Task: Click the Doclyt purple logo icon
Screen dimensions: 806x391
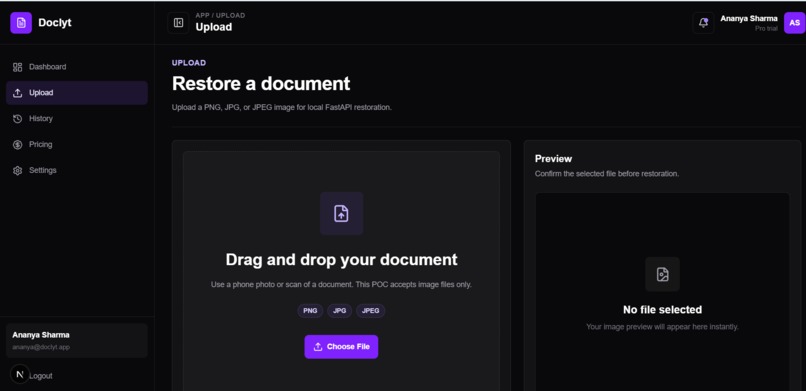Action: click(21, 23)
